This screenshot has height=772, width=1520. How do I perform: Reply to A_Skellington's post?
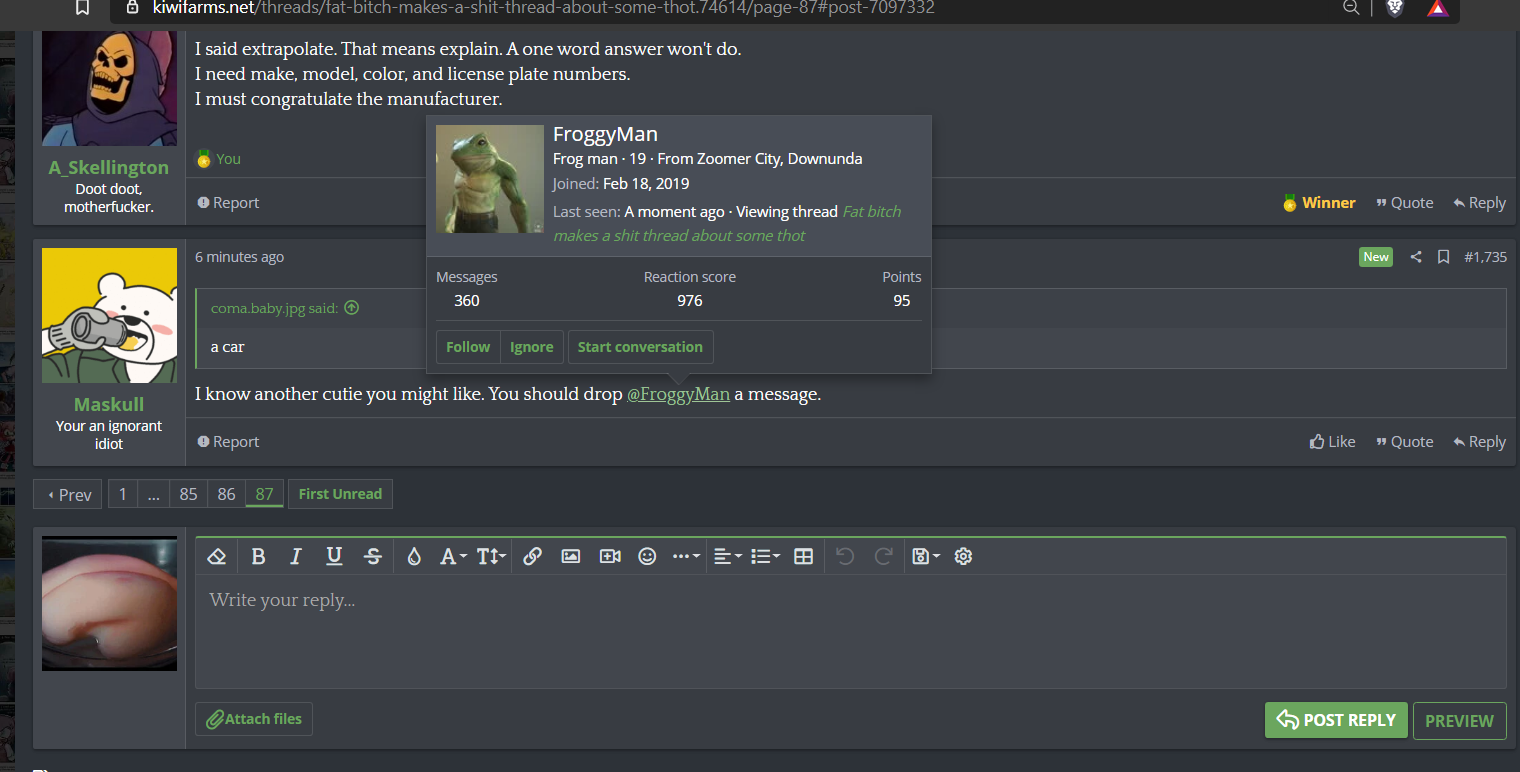pyautogui.click(x=1479, y=203)
